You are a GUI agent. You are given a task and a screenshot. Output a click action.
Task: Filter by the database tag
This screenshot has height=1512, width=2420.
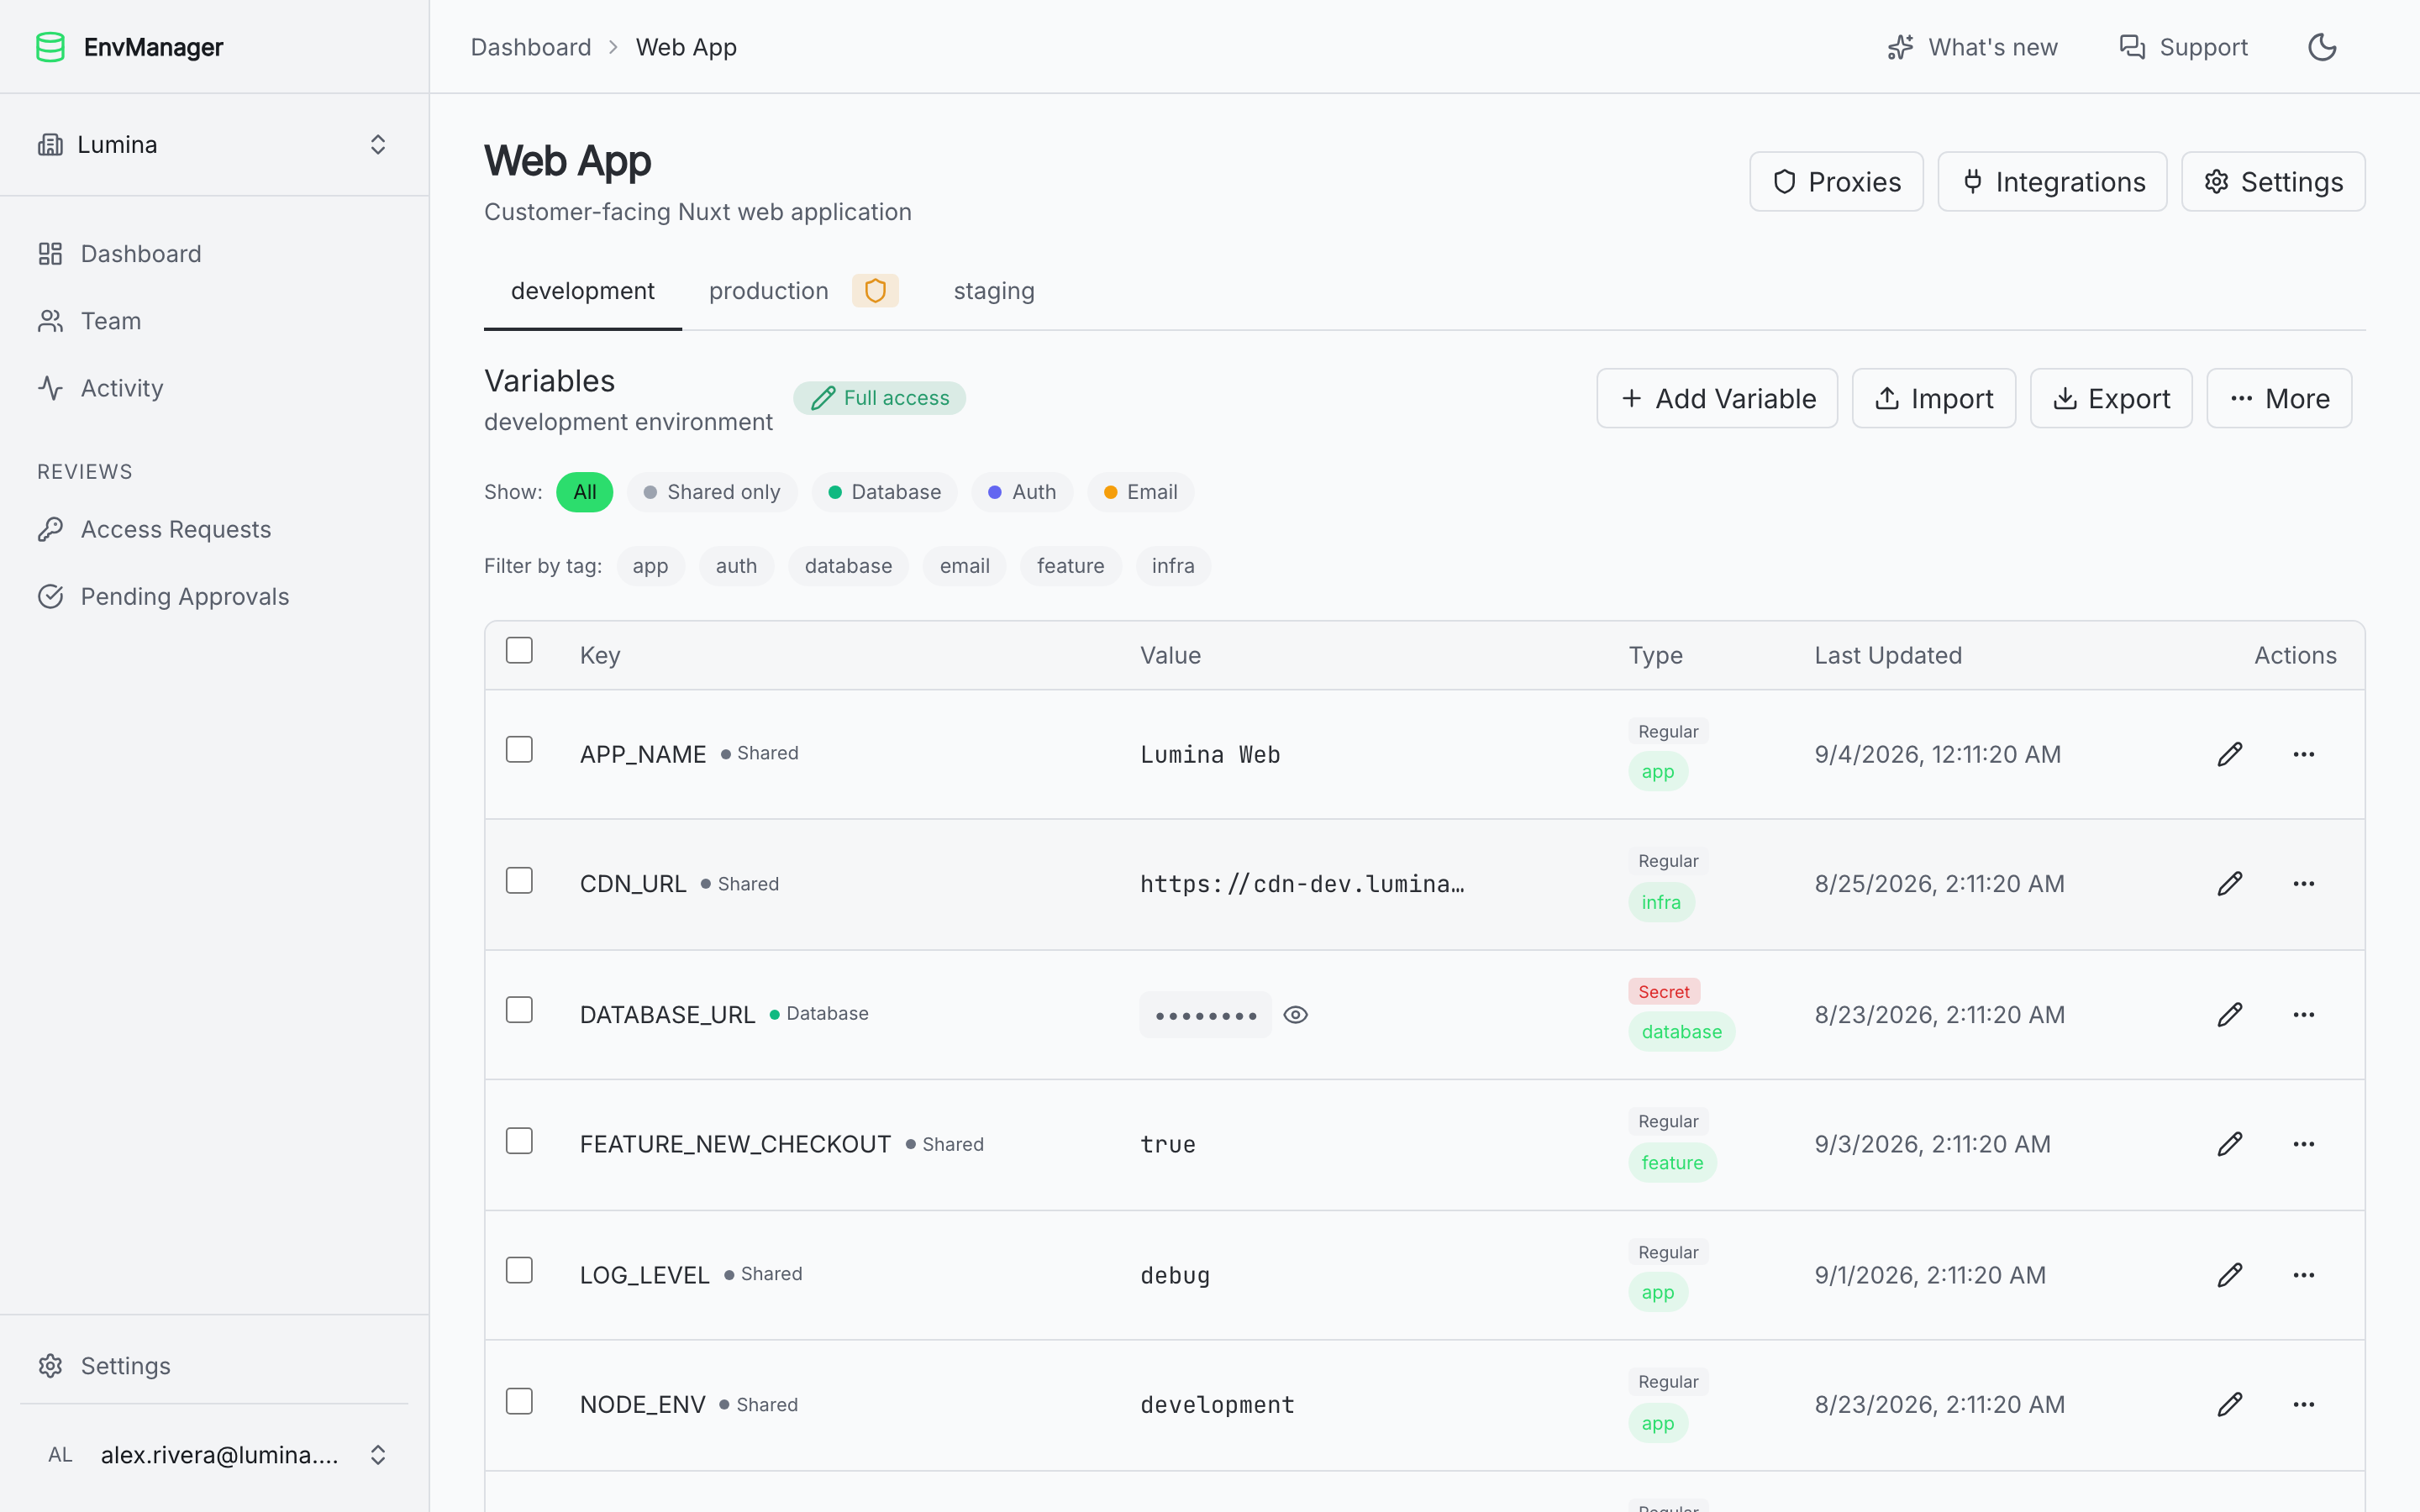[848, 566]
